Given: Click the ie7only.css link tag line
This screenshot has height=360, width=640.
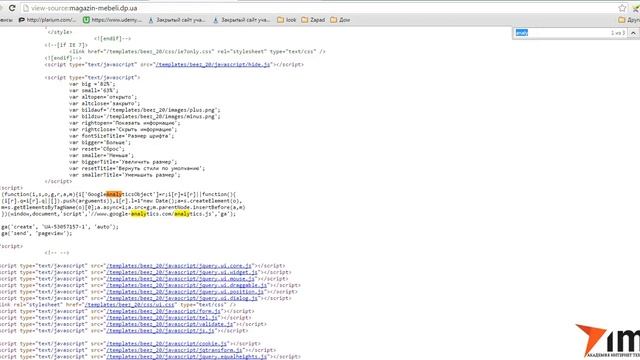Looking at the screenshot, I should (x=197, y=51).
